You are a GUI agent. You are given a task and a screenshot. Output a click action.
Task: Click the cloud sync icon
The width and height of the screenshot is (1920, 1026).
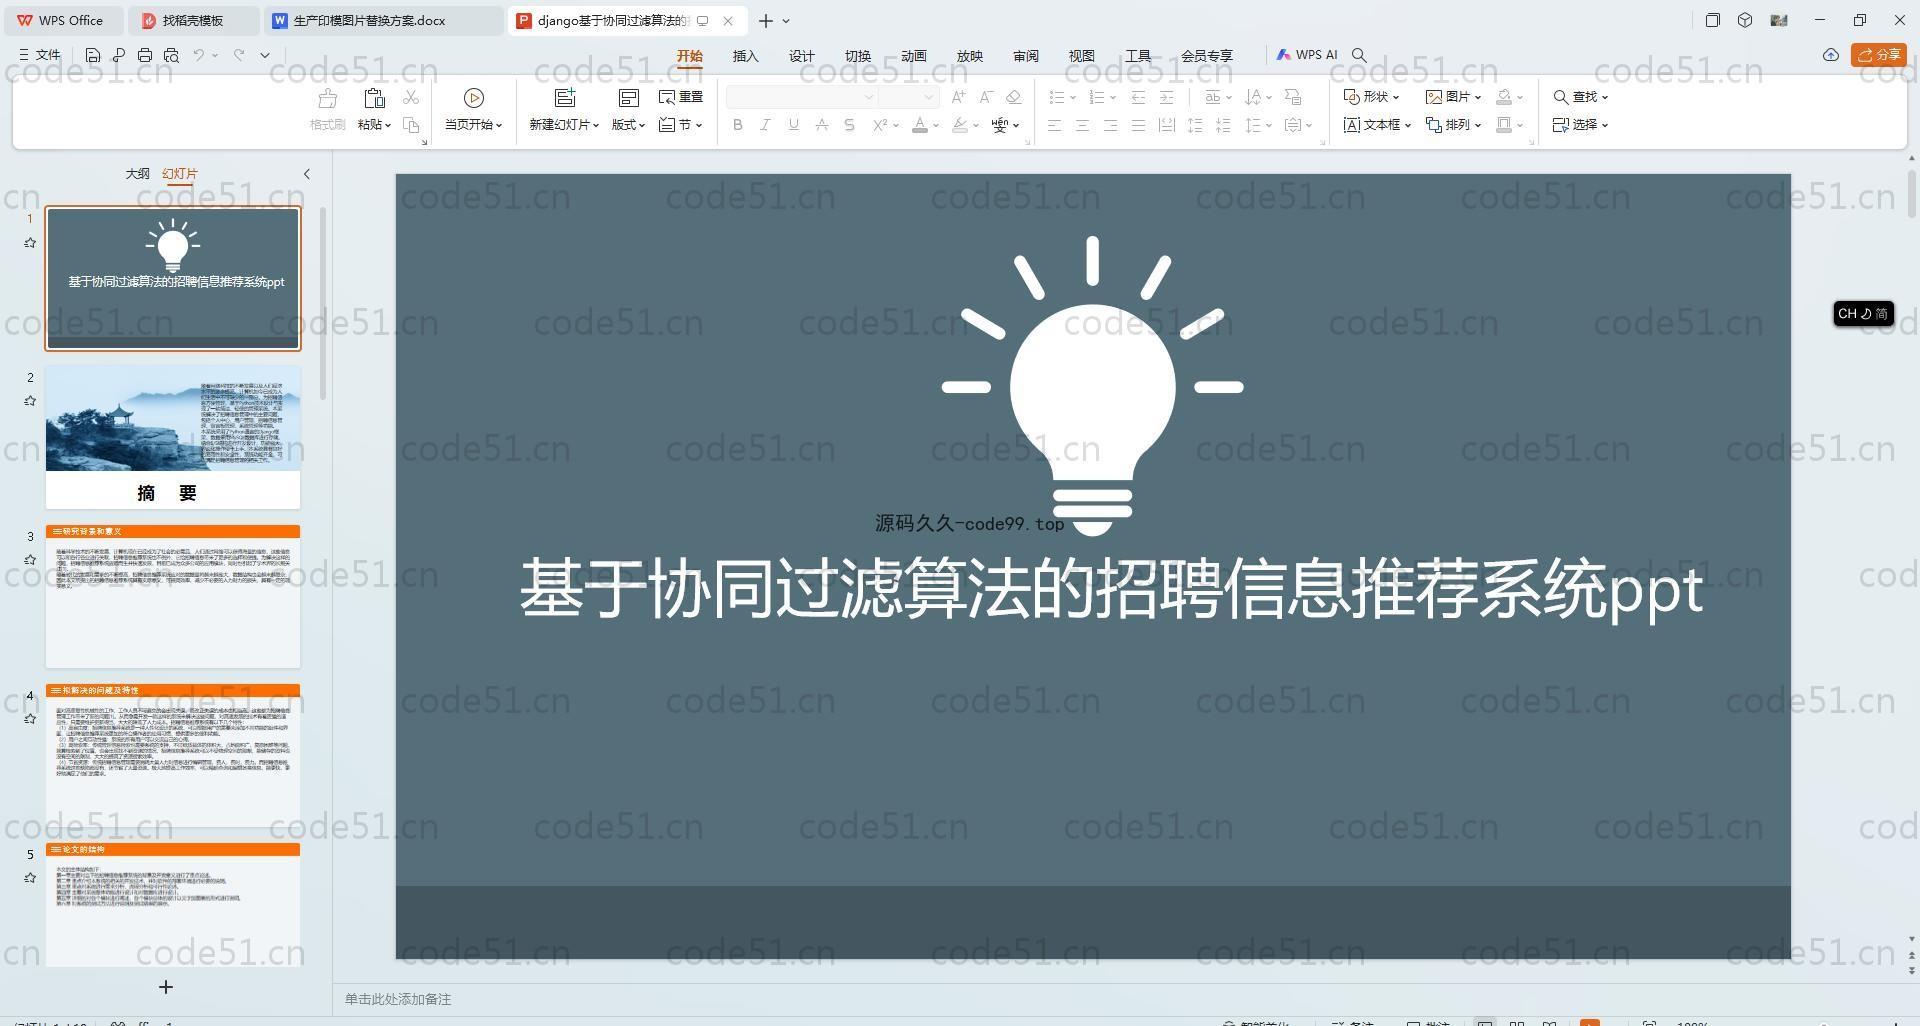(1831, 55)
